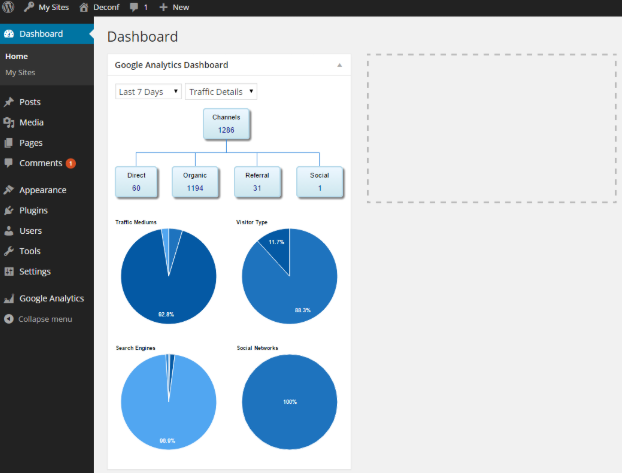Open the Last 7 Days dropdown
Viewport: 622px width, 473px height.
click(148, 92)
